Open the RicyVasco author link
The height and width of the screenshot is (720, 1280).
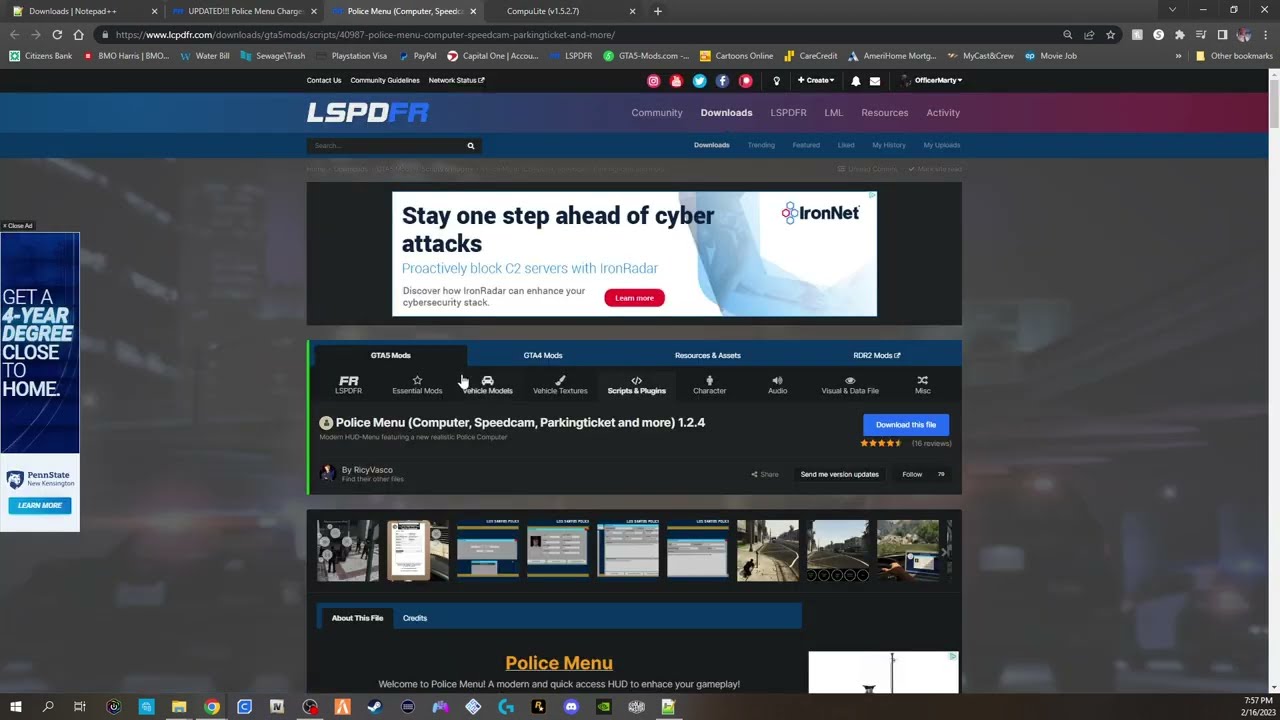pyautogui.click(x=373, y=470)
